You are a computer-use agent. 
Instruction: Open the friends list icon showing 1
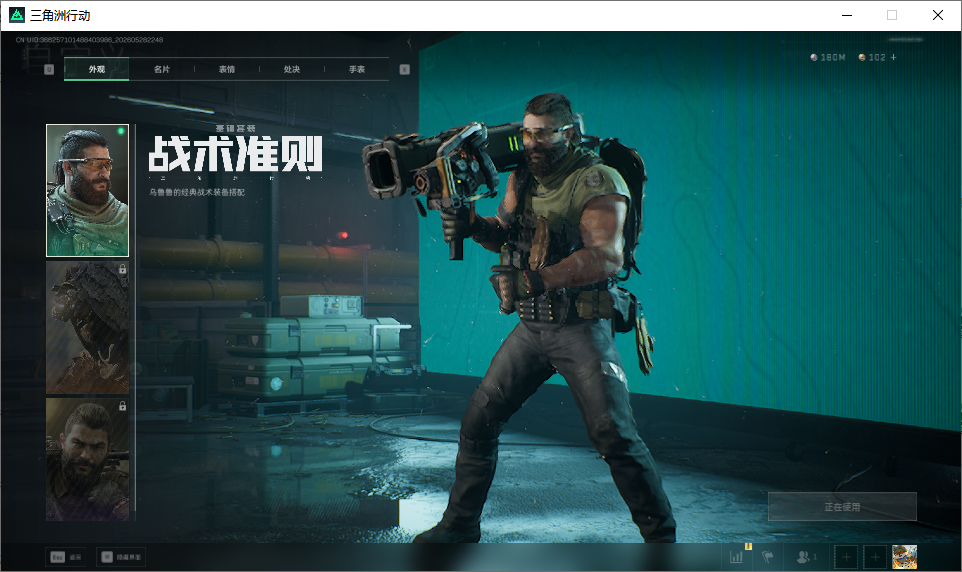pyautogui.click(x=806, y=557)
